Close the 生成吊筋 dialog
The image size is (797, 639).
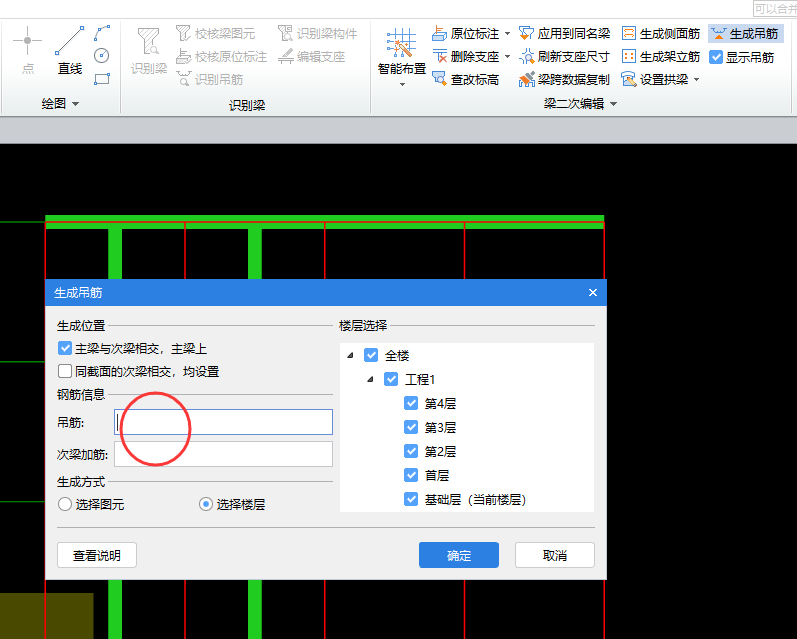click(x=593, y=293)
